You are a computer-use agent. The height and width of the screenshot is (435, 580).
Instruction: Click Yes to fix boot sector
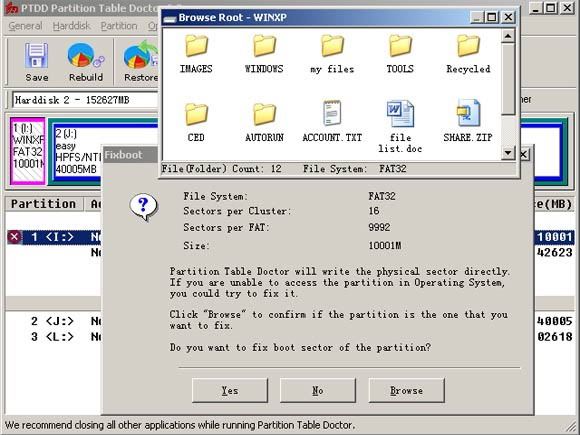tap(230, 390)
